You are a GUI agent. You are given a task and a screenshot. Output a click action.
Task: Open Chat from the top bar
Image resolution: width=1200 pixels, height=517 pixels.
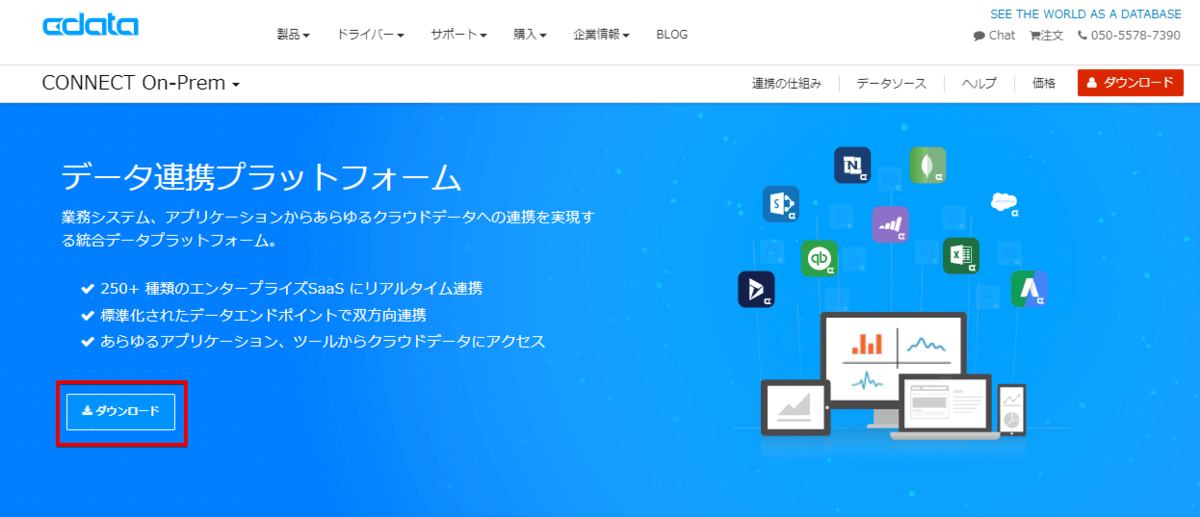(994, 35)
